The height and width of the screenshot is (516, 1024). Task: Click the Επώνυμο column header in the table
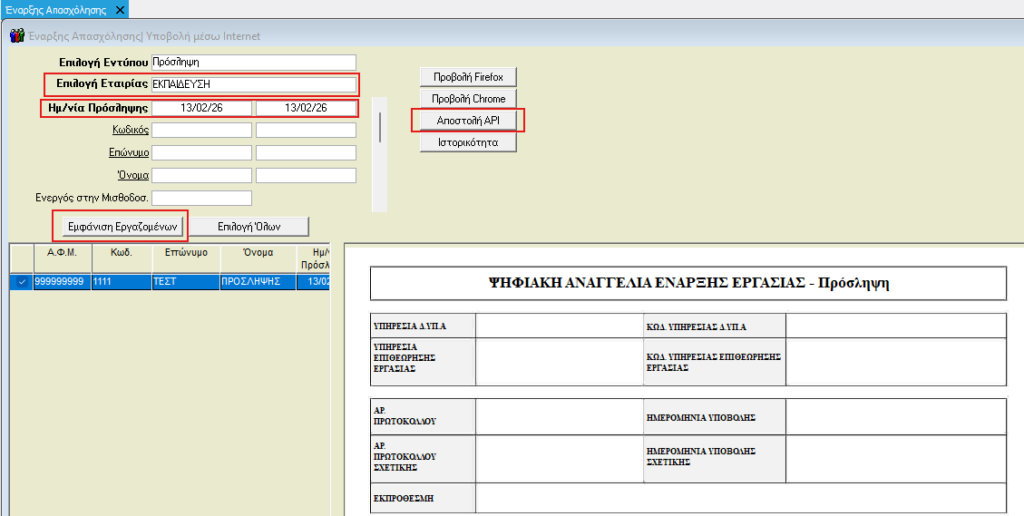tap(179, 253)
